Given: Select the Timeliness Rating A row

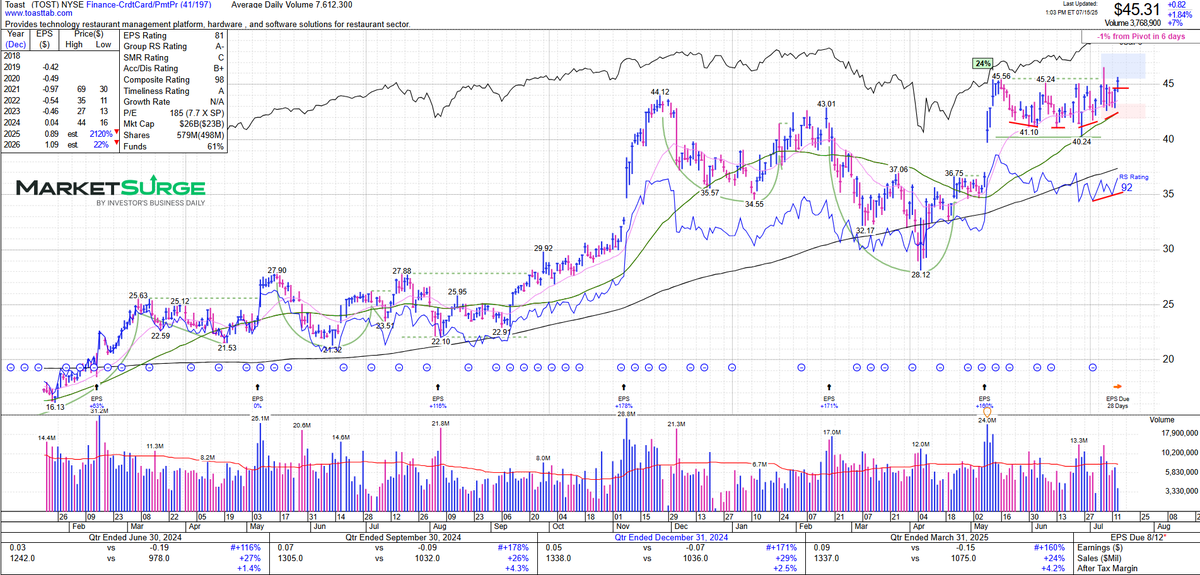Looking at the screenshot, I should click(175, 91).
